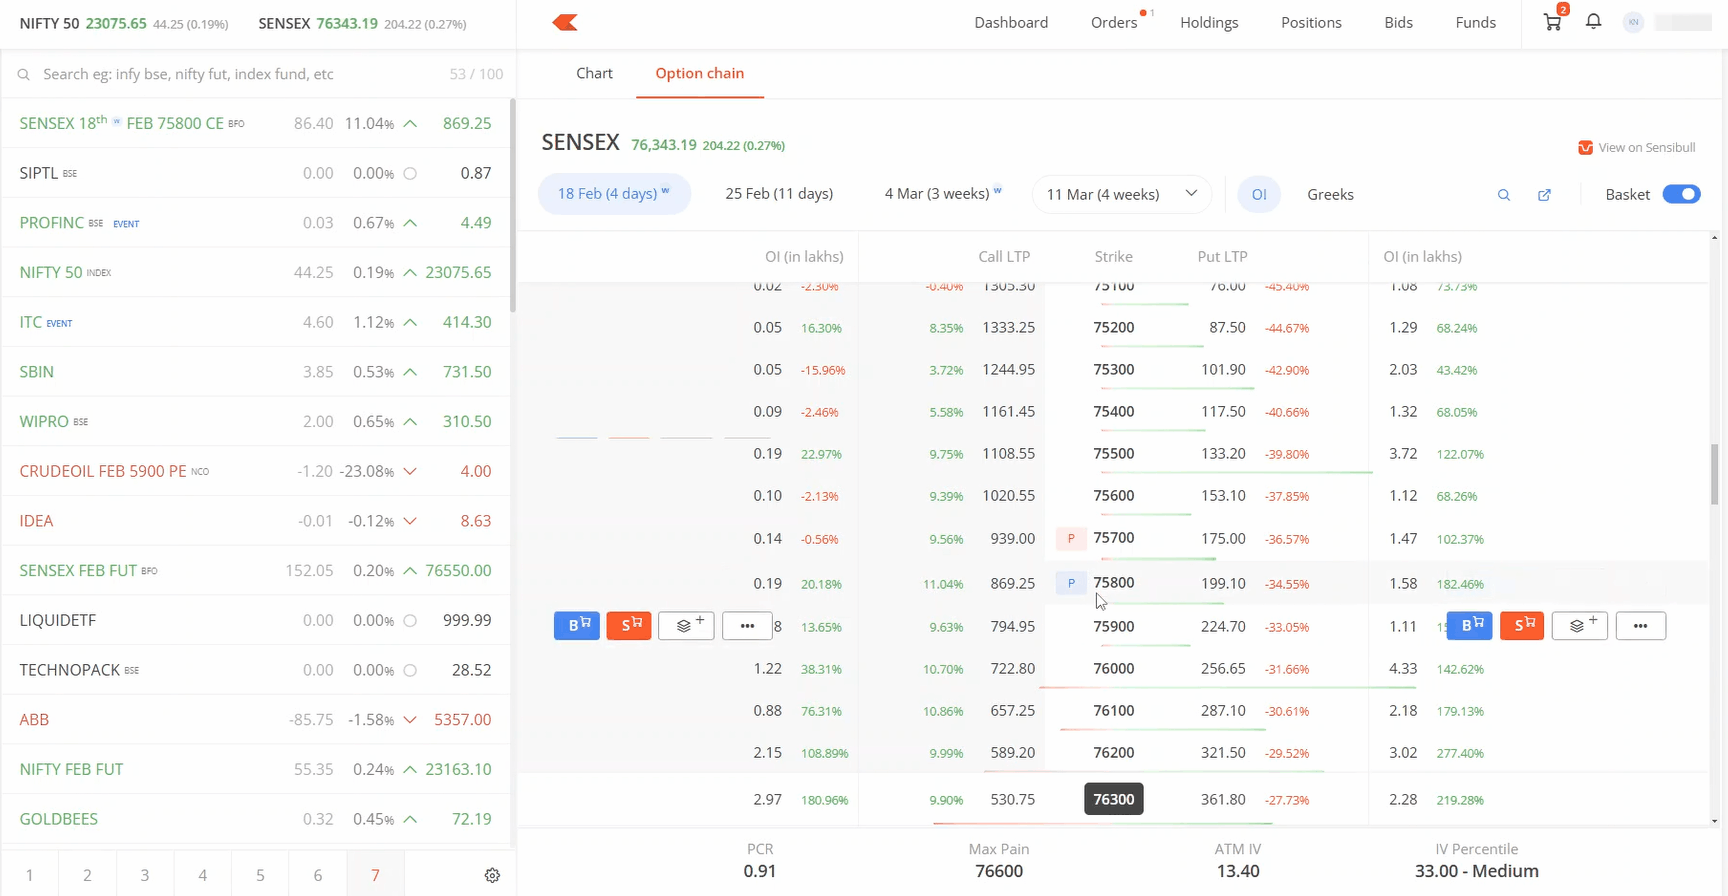Click the NIFTY 50 ticker in header
This screenshot has height=896, width=1728.
(x=124, y=23)
